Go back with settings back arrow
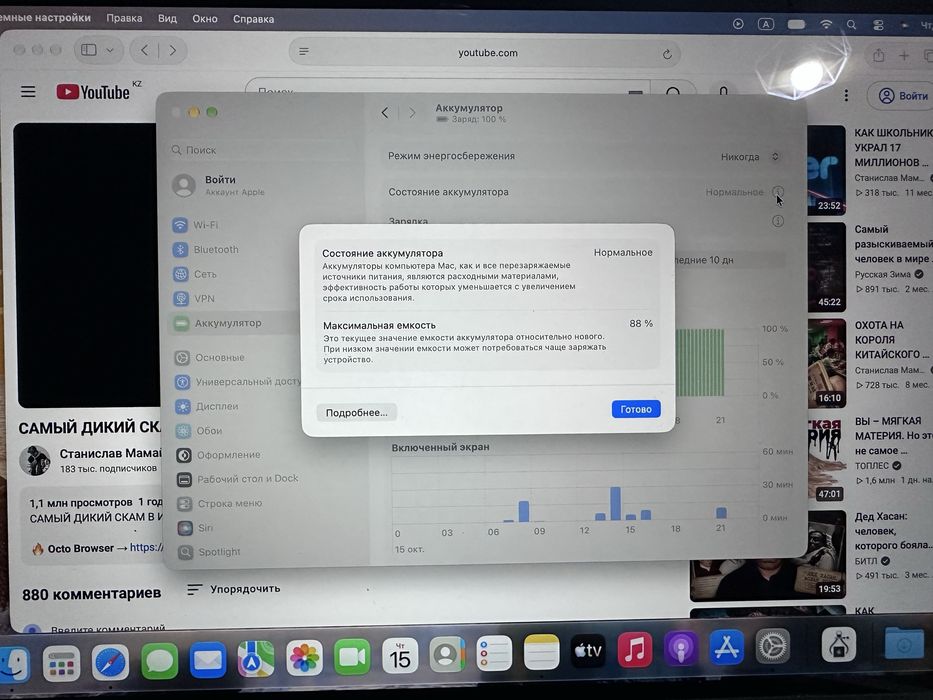The image size is (933, 700). (385, 112)
